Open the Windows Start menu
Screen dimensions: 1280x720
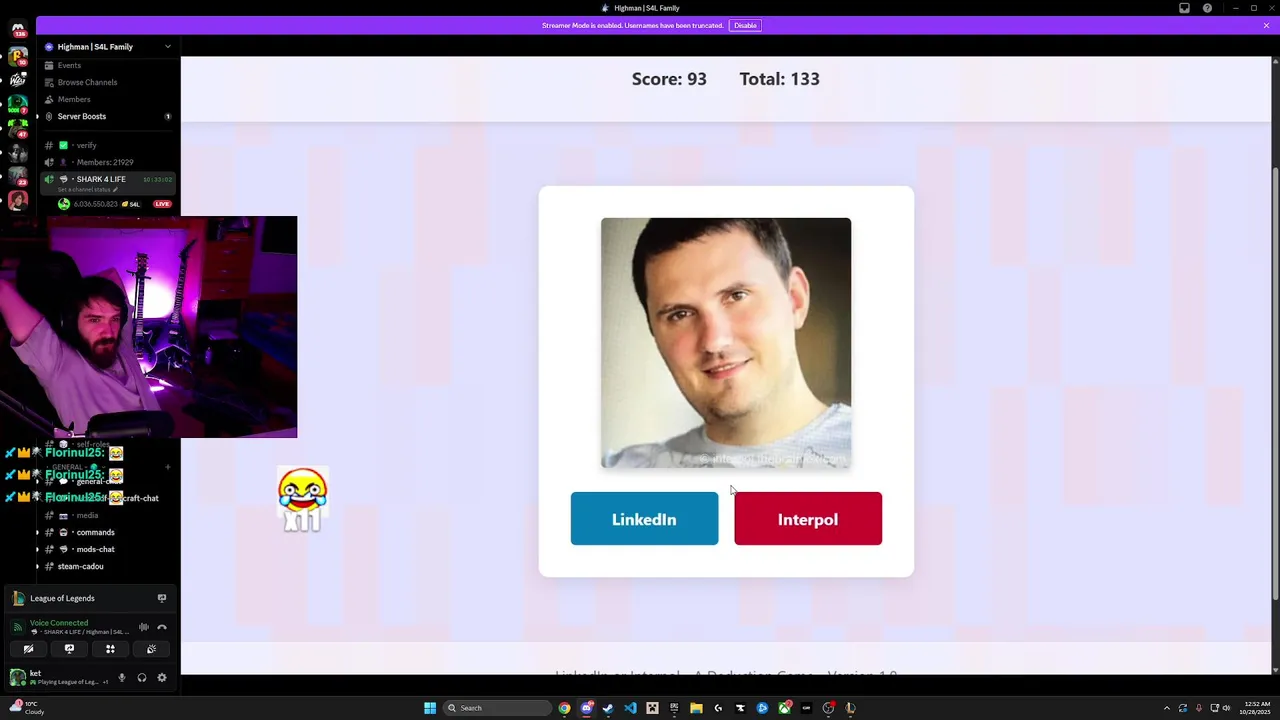tap(430, 708)
